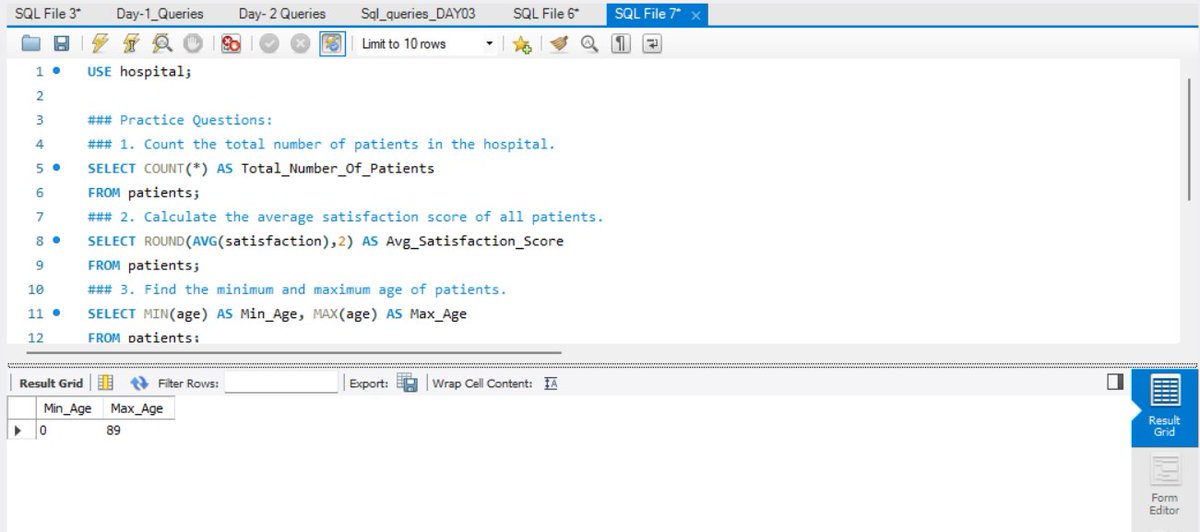The height and width of the screenshot is (532, 1200).
Task: Switch to the Day-1_Queries tab
Action: 160,14
